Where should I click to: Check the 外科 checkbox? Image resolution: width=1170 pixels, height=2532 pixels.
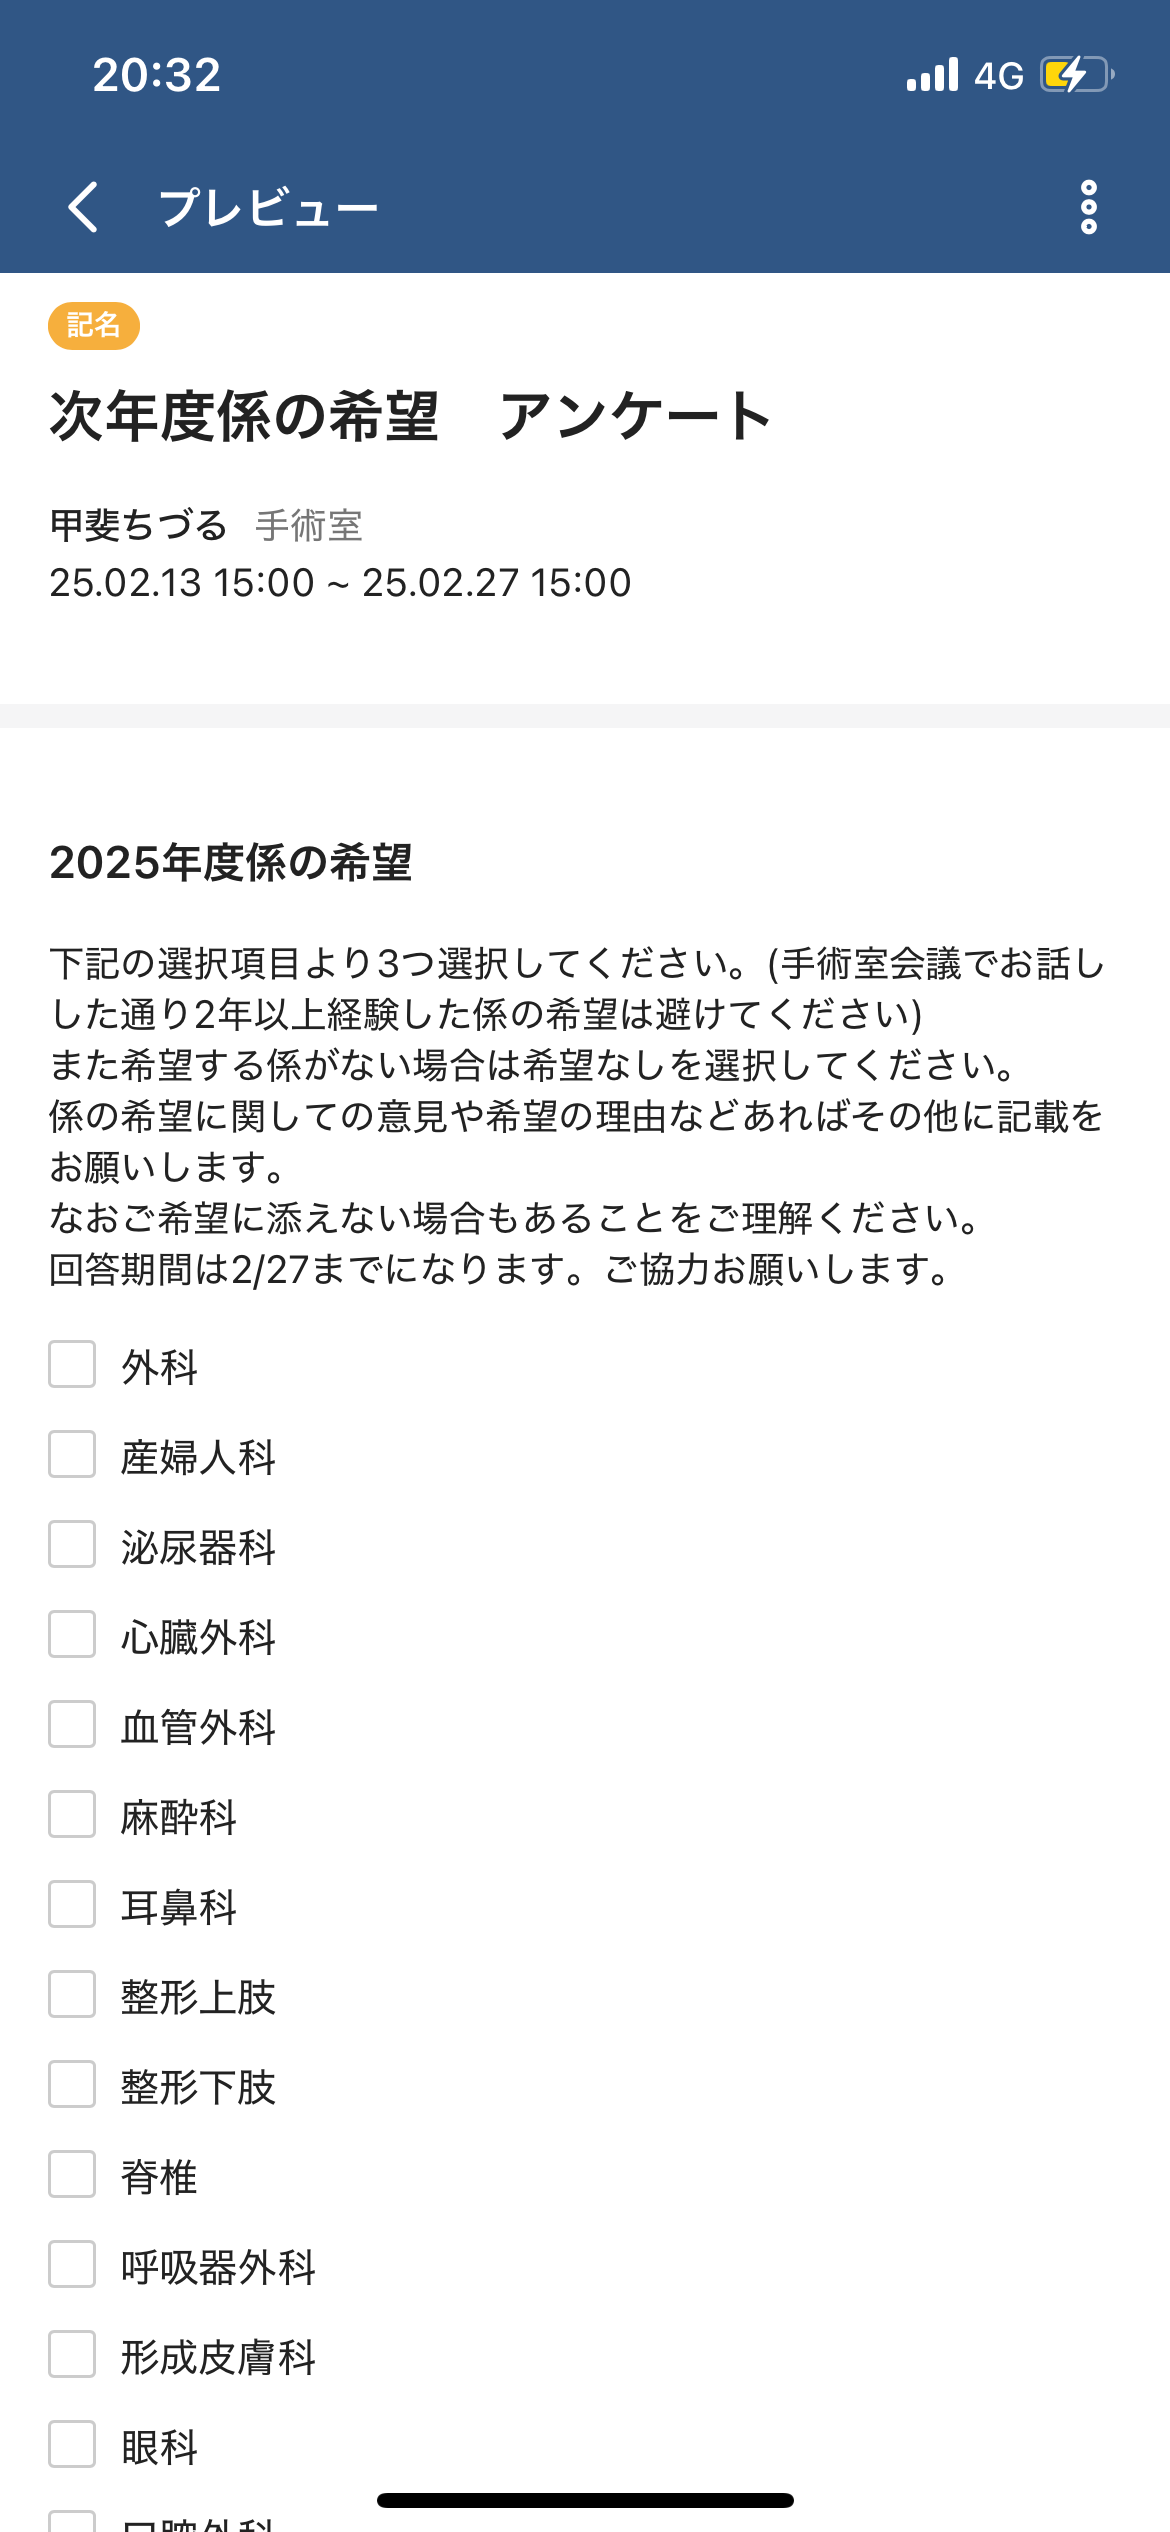point(72,1365)
